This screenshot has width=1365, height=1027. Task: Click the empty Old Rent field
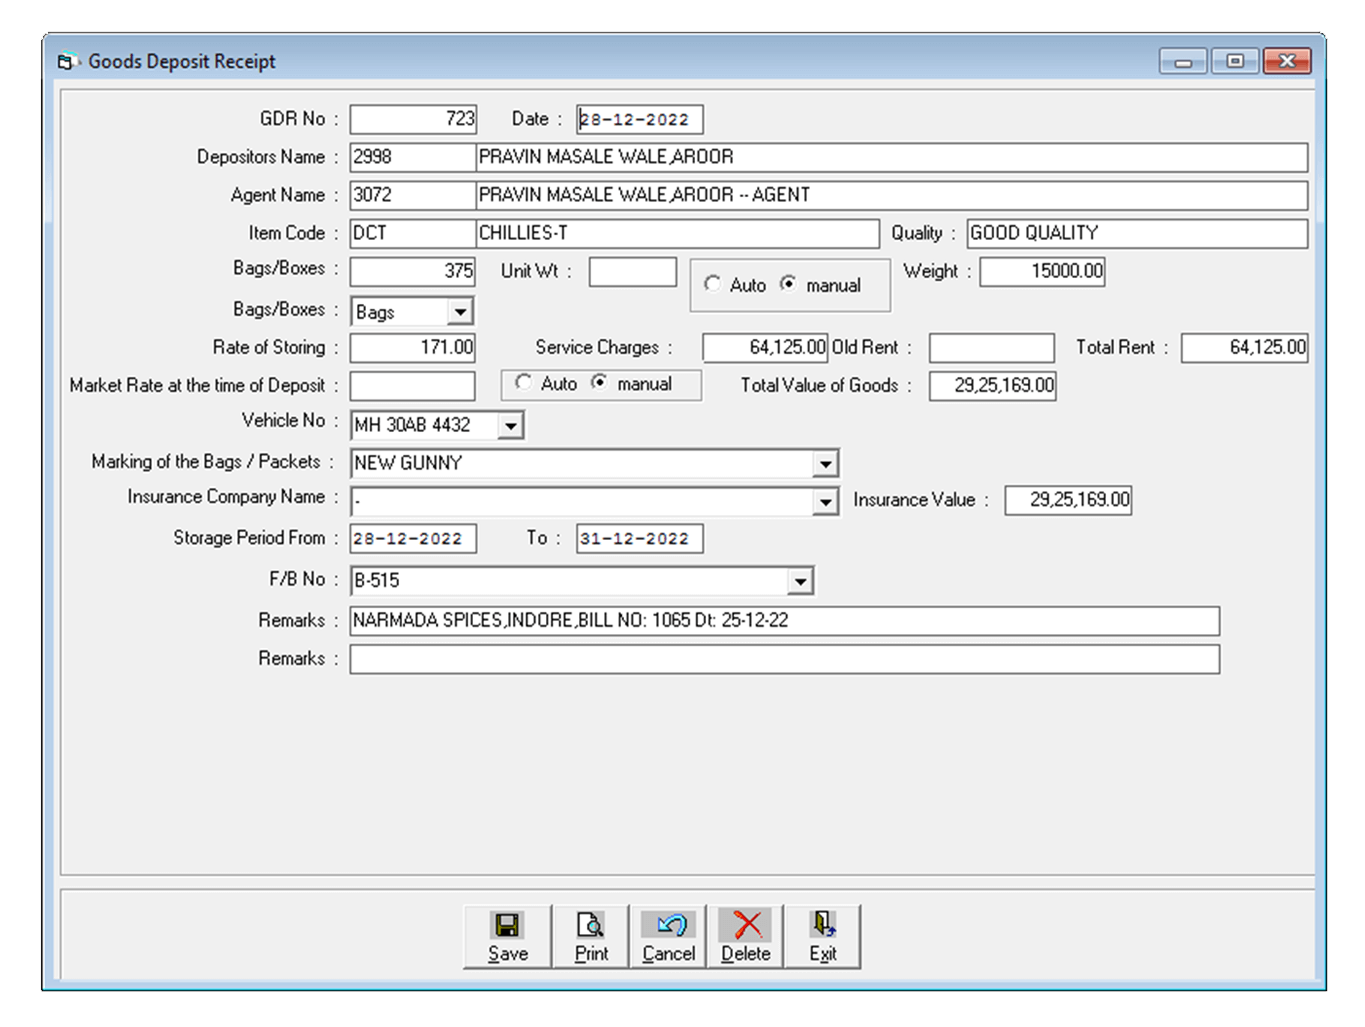pyautogui.click(x=991, y=347)
